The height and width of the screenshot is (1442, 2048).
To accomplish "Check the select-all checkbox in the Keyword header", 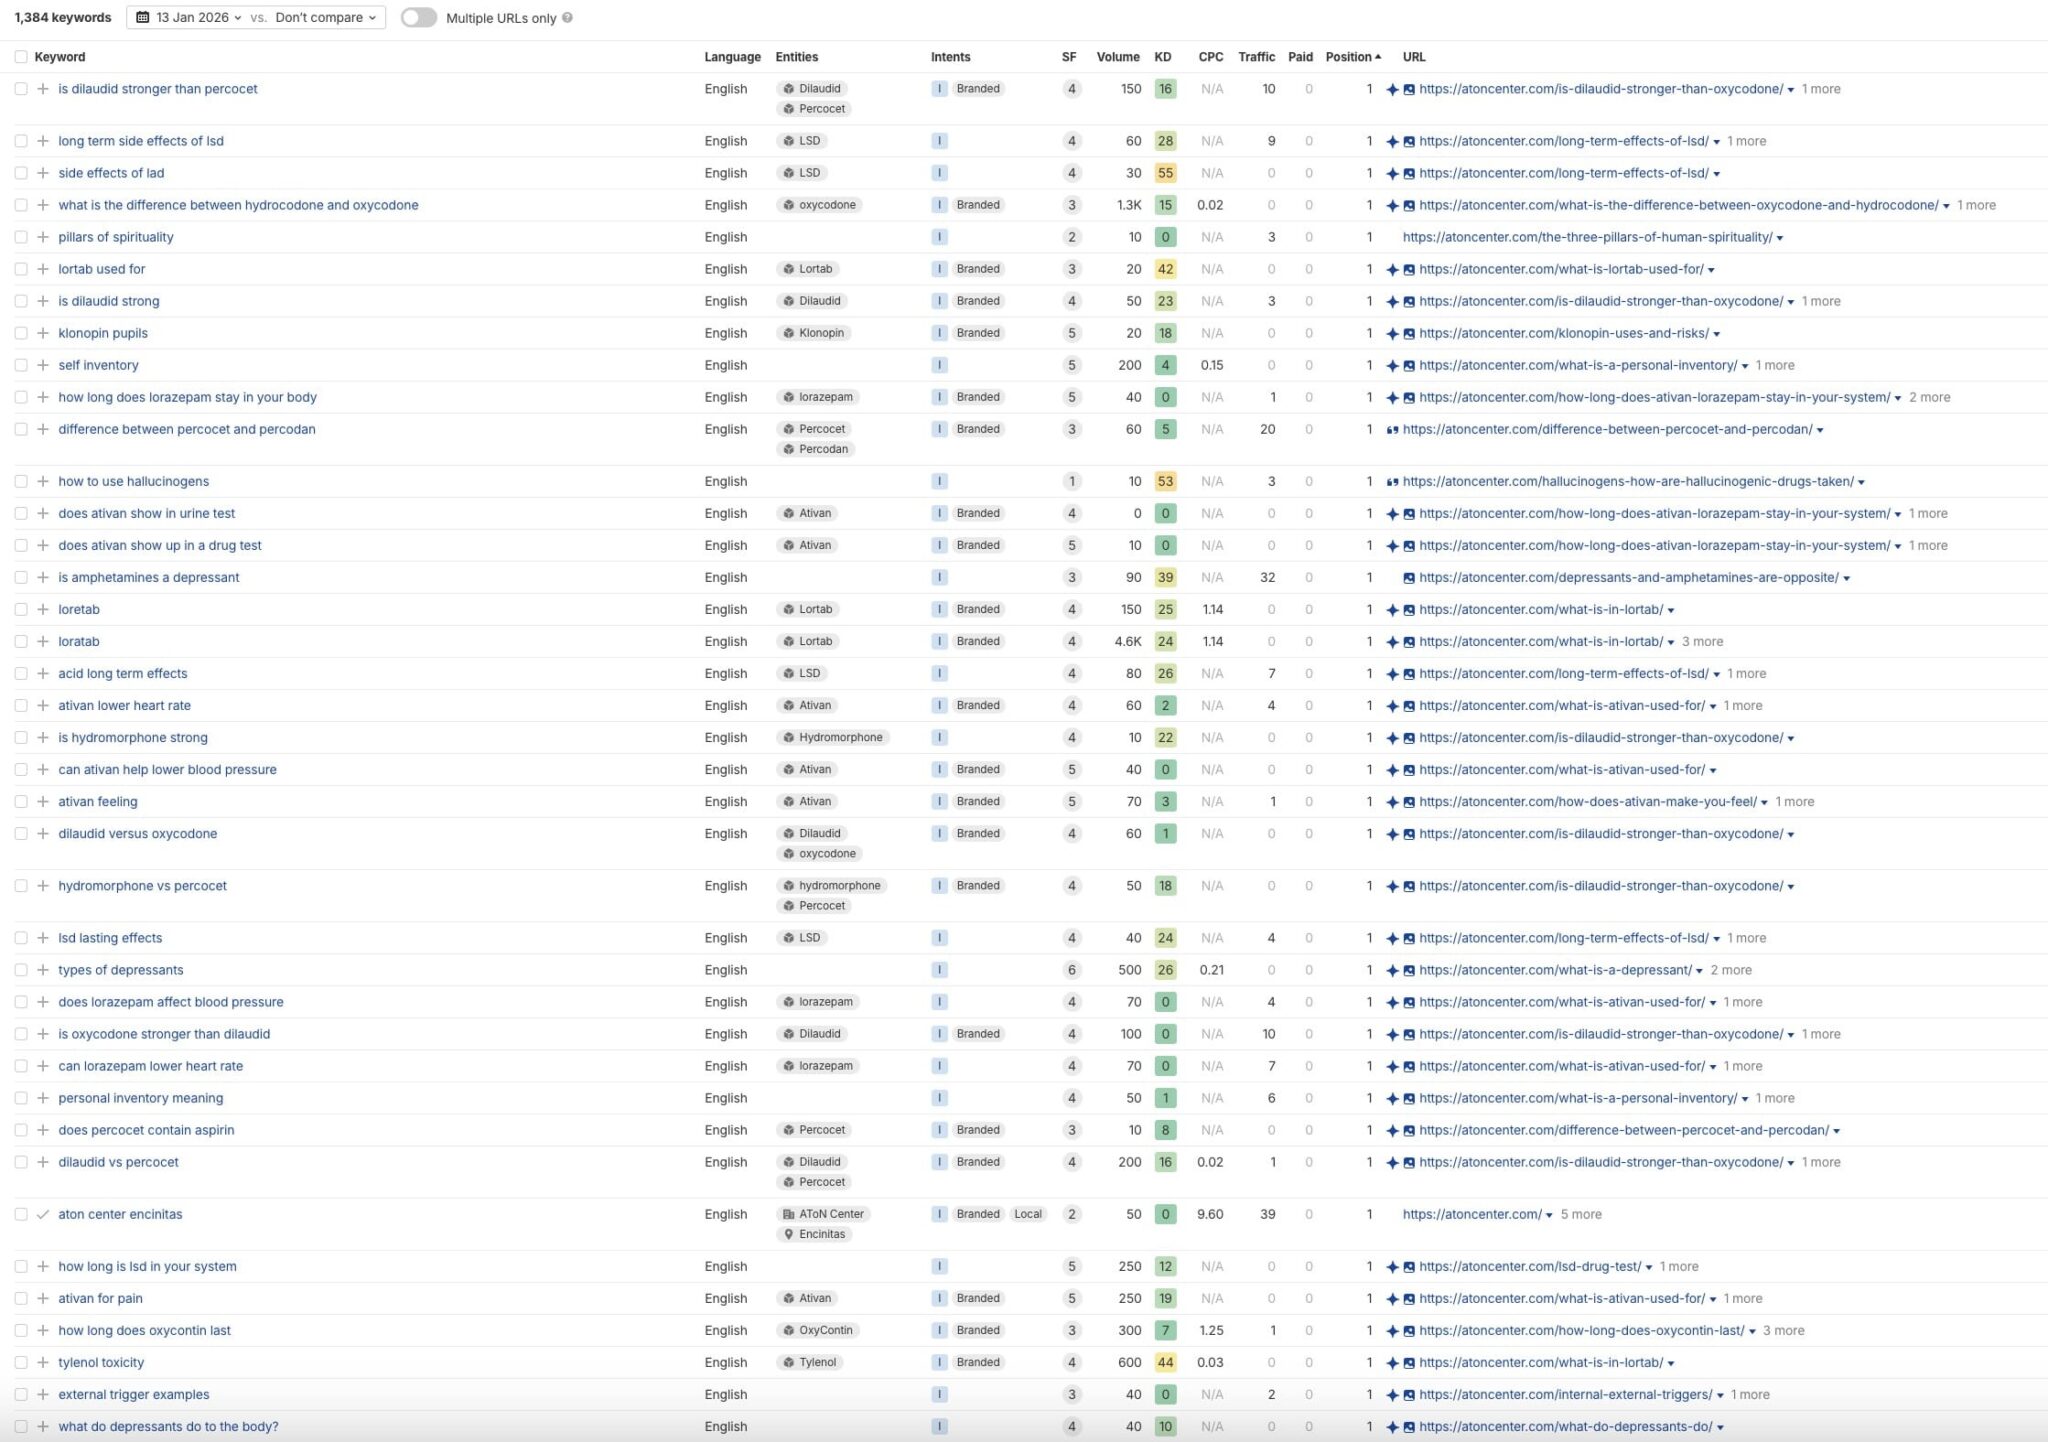I will [21, 57].
